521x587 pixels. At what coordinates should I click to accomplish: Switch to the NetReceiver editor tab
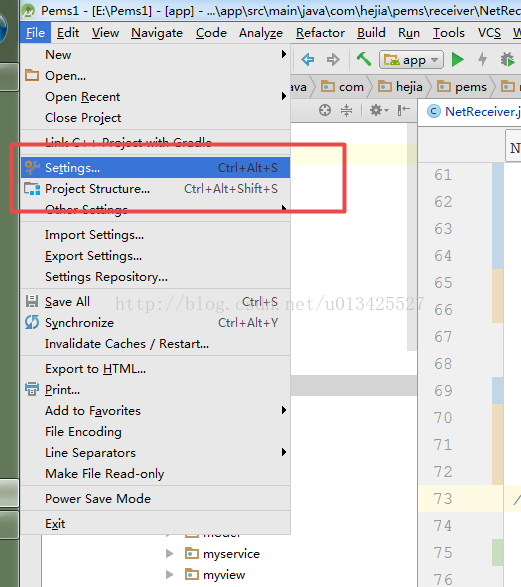click(471, 112)
